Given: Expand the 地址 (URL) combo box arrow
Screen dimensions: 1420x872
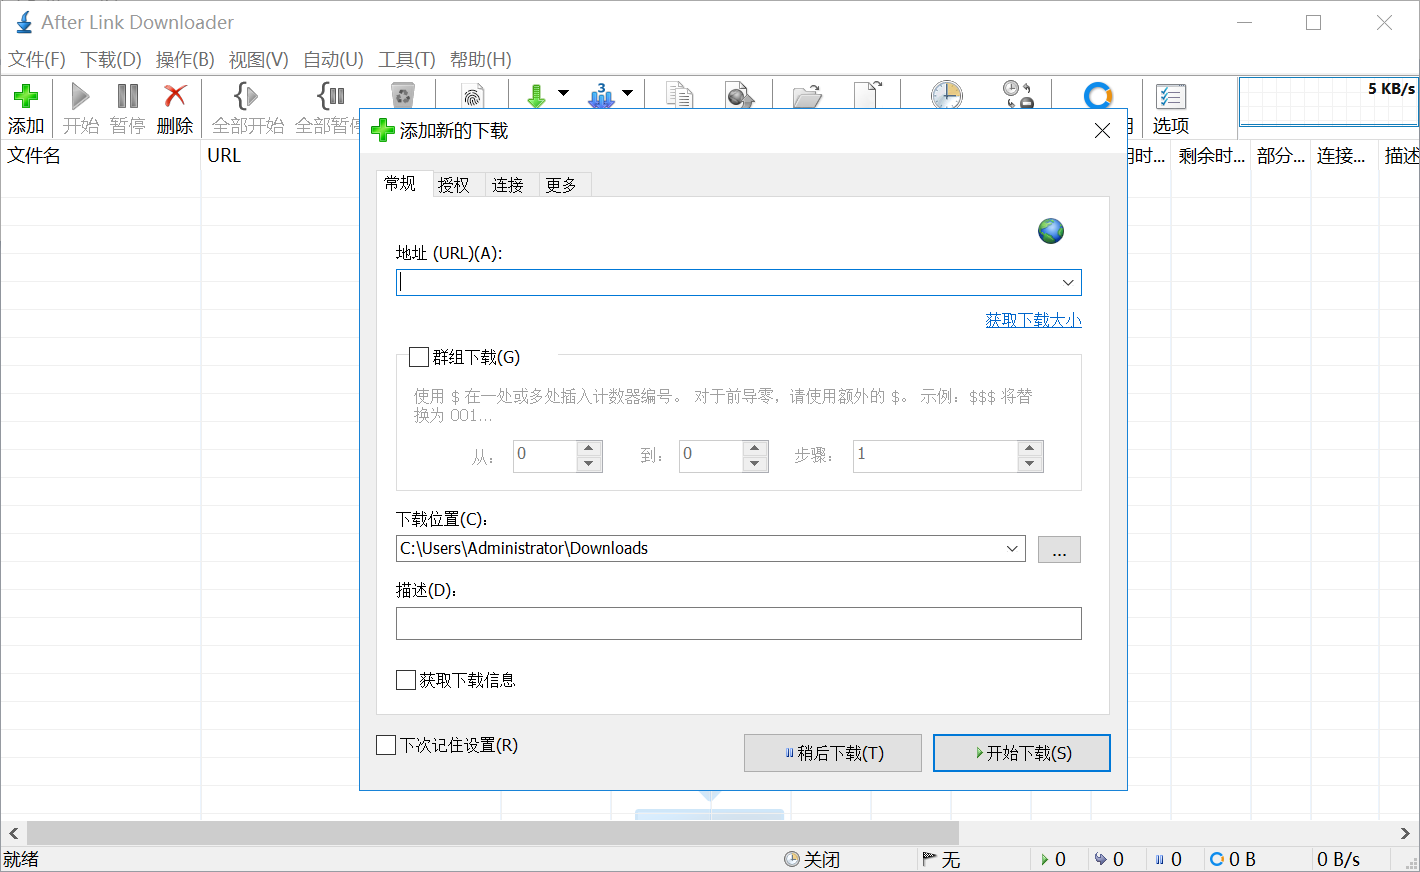Looking at the screenshot, I should coord(1068,283).
